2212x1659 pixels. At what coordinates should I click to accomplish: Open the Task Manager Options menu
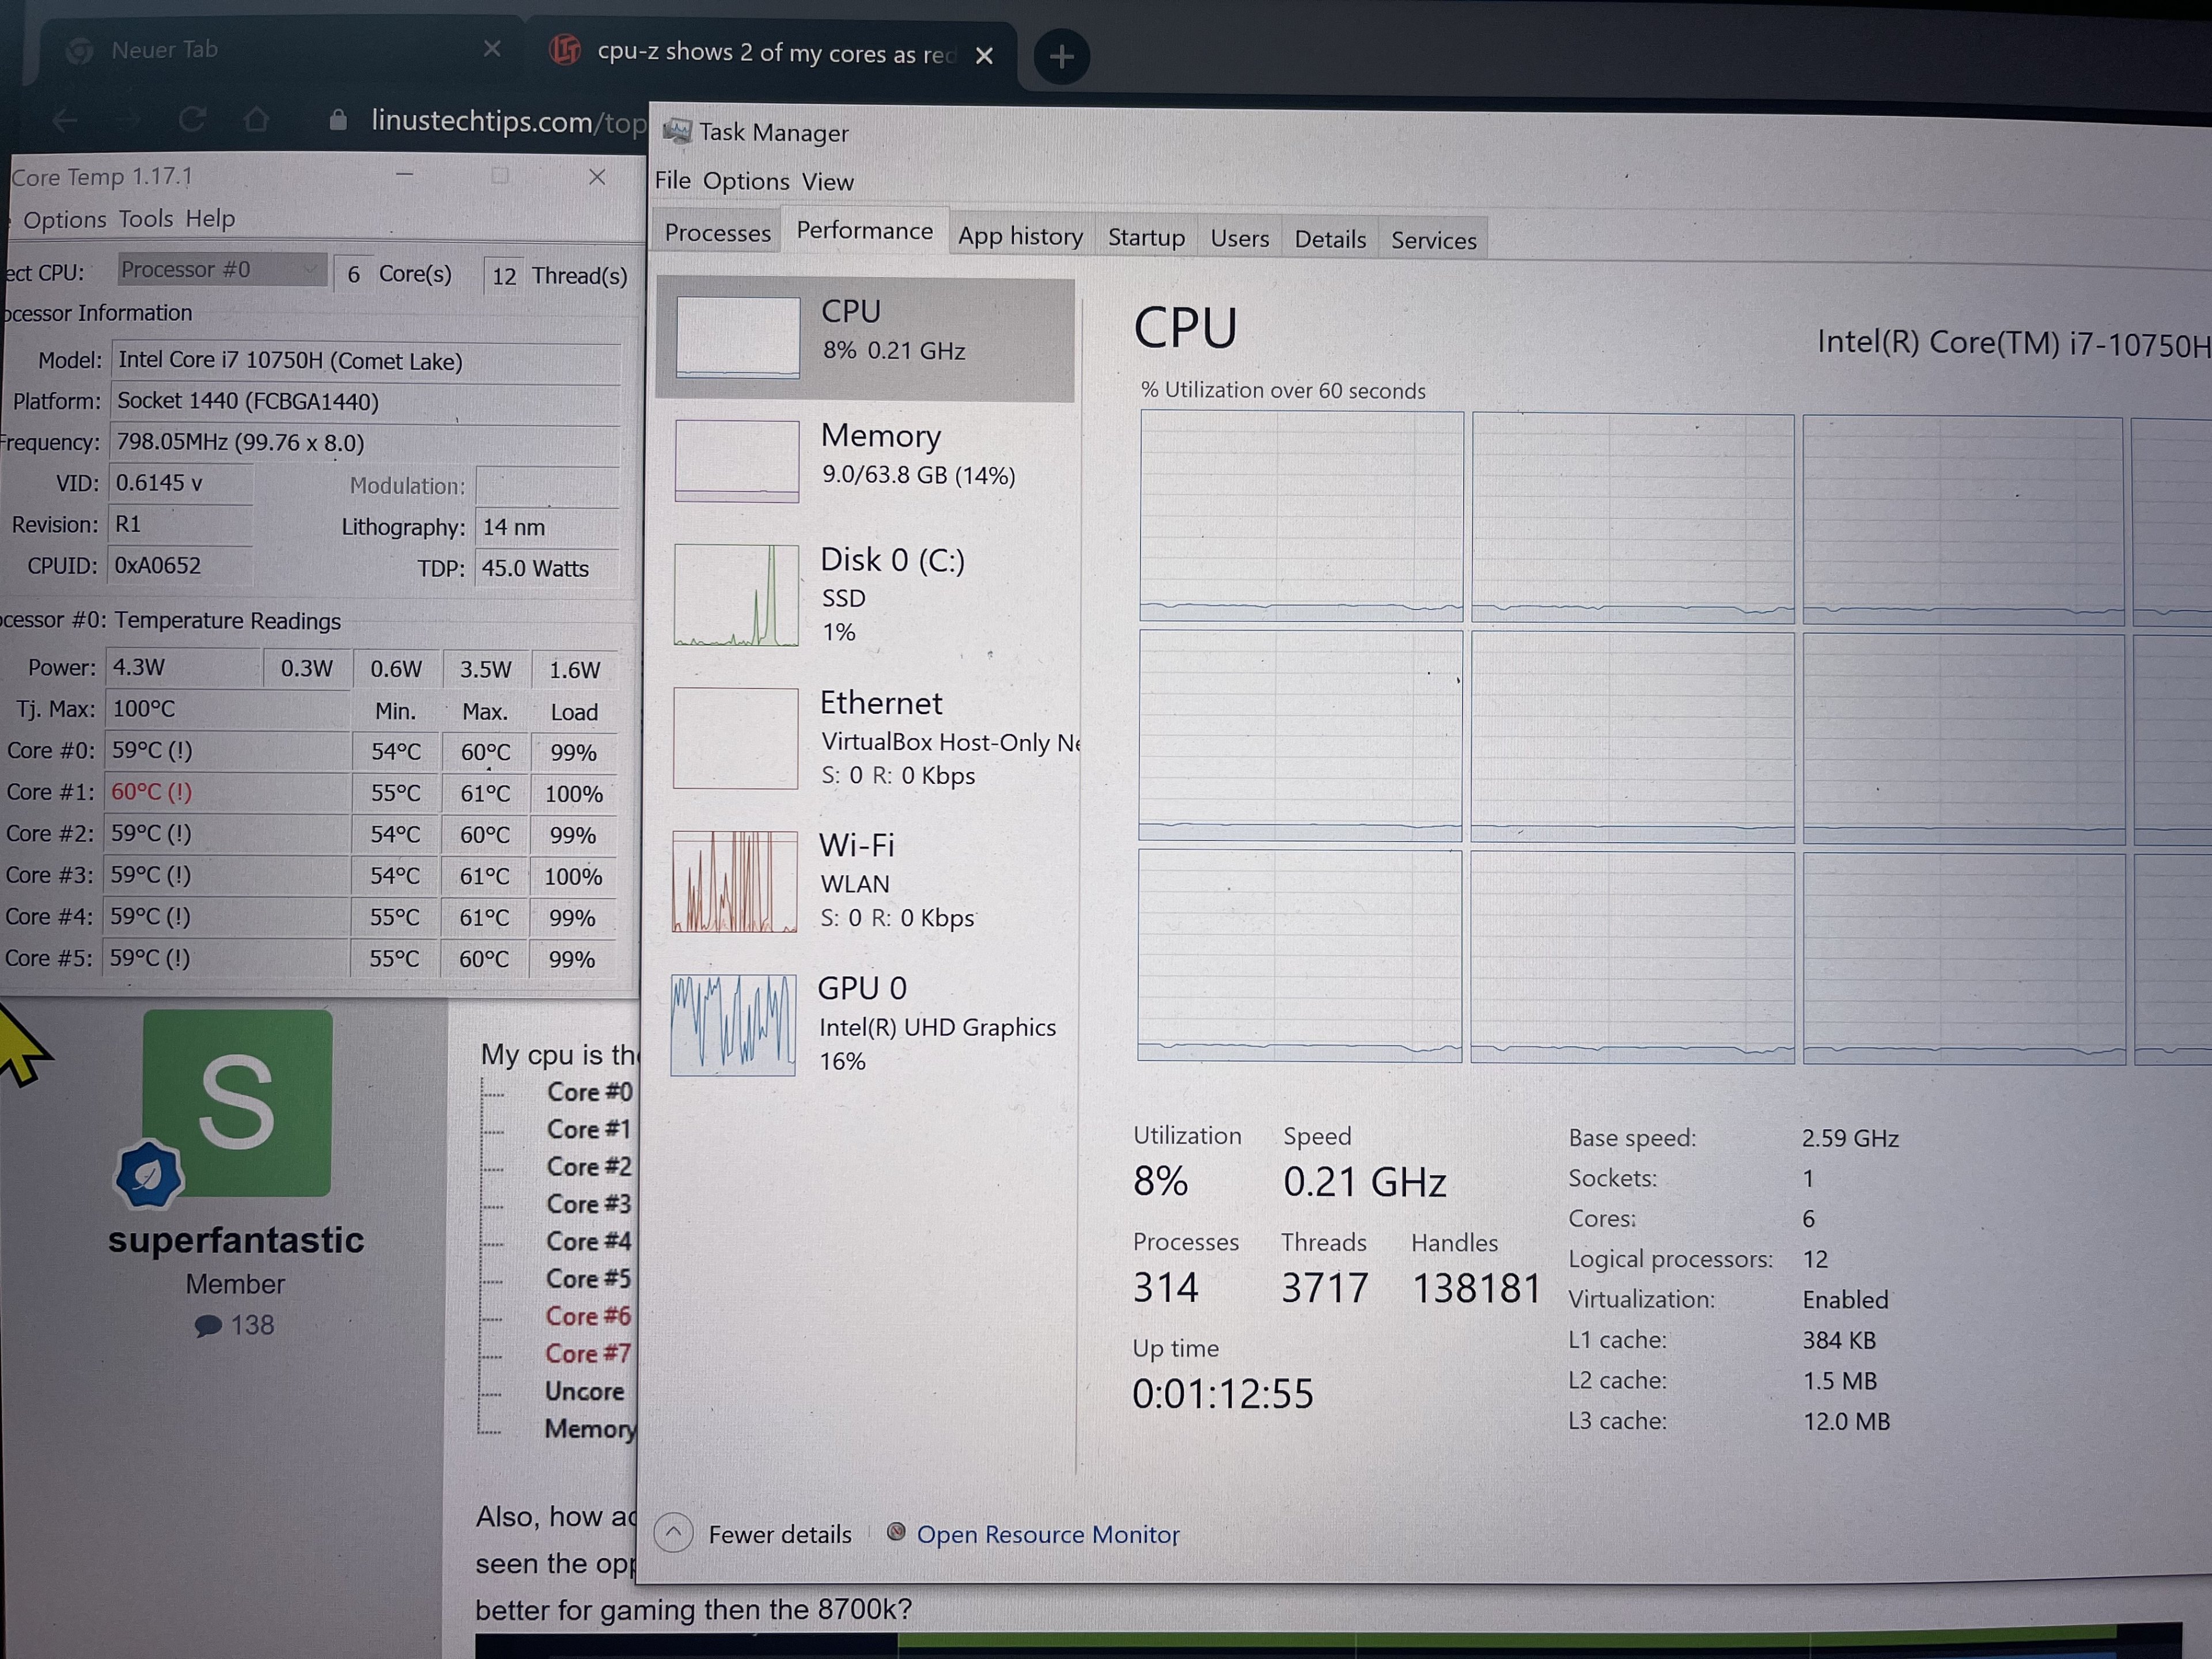click(746, 182)
